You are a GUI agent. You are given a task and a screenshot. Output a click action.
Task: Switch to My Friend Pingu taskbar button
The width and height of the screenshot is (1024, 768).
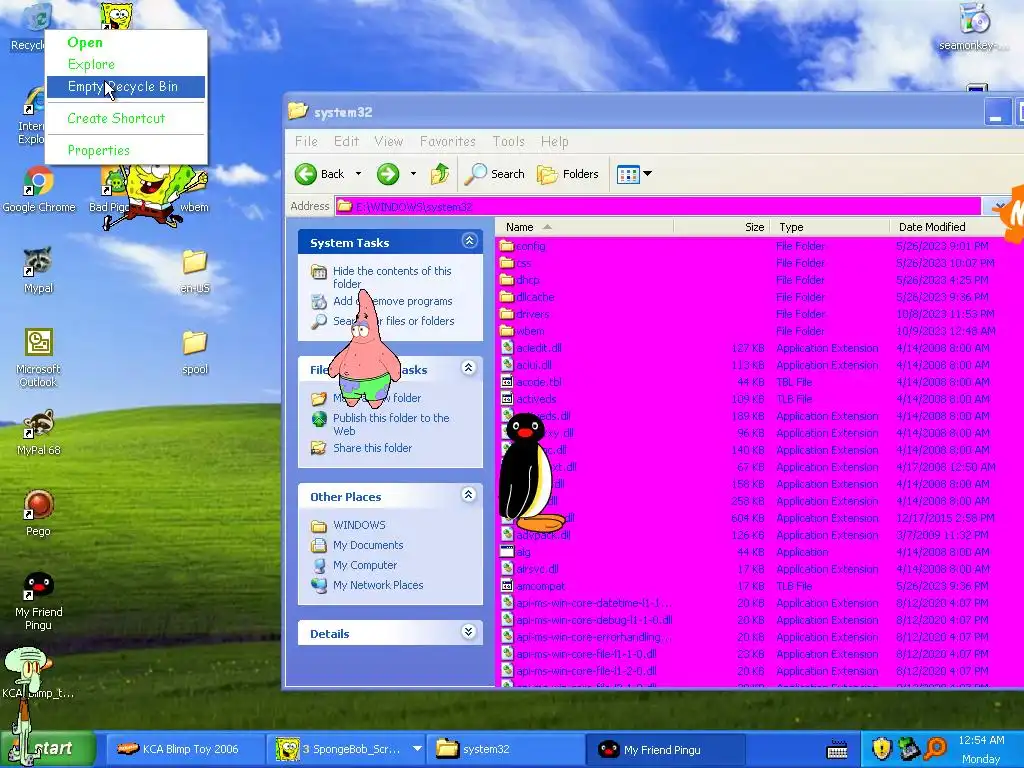665,750
